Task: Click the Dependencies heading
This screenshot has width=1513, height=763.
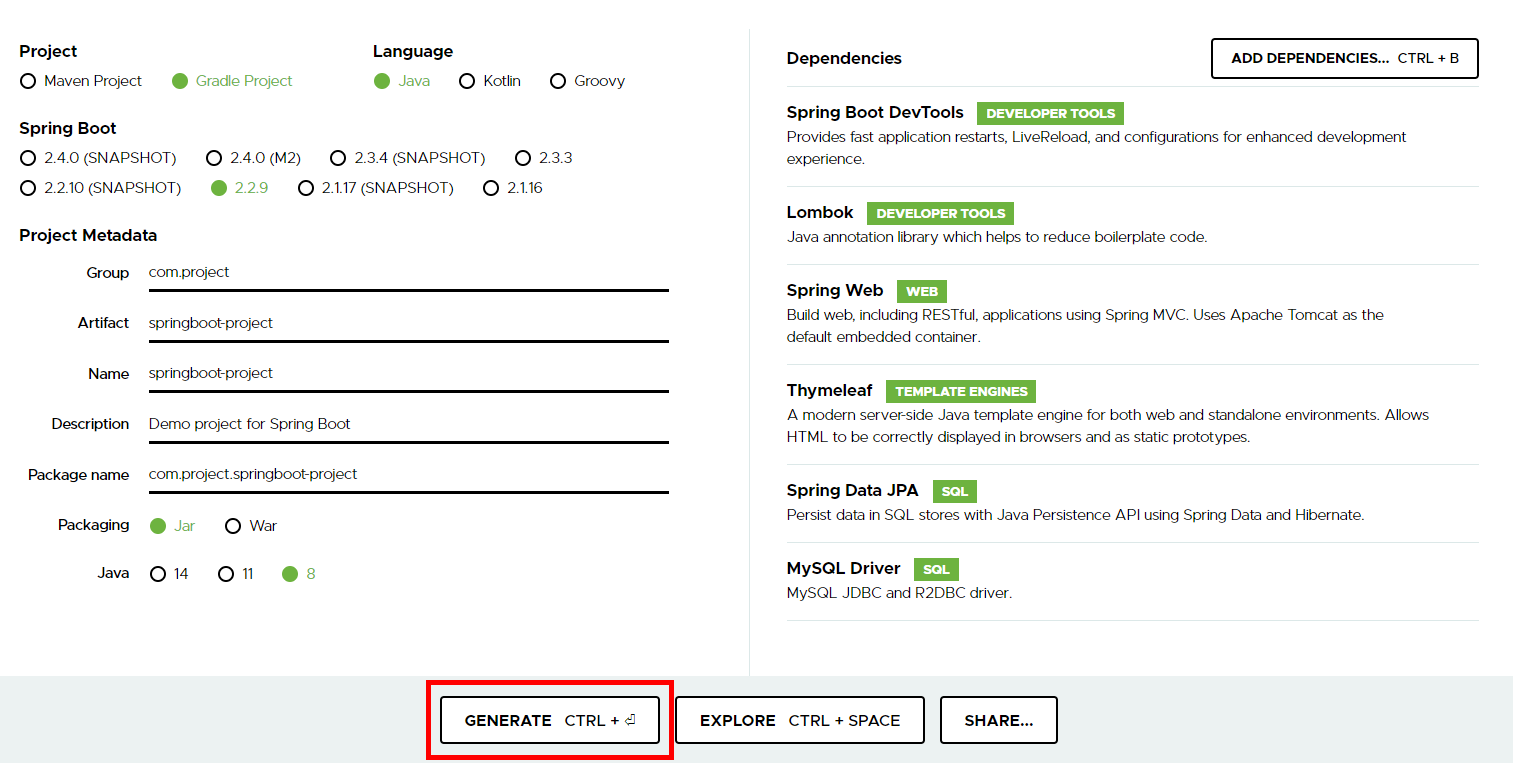Action: click(844, 59)
